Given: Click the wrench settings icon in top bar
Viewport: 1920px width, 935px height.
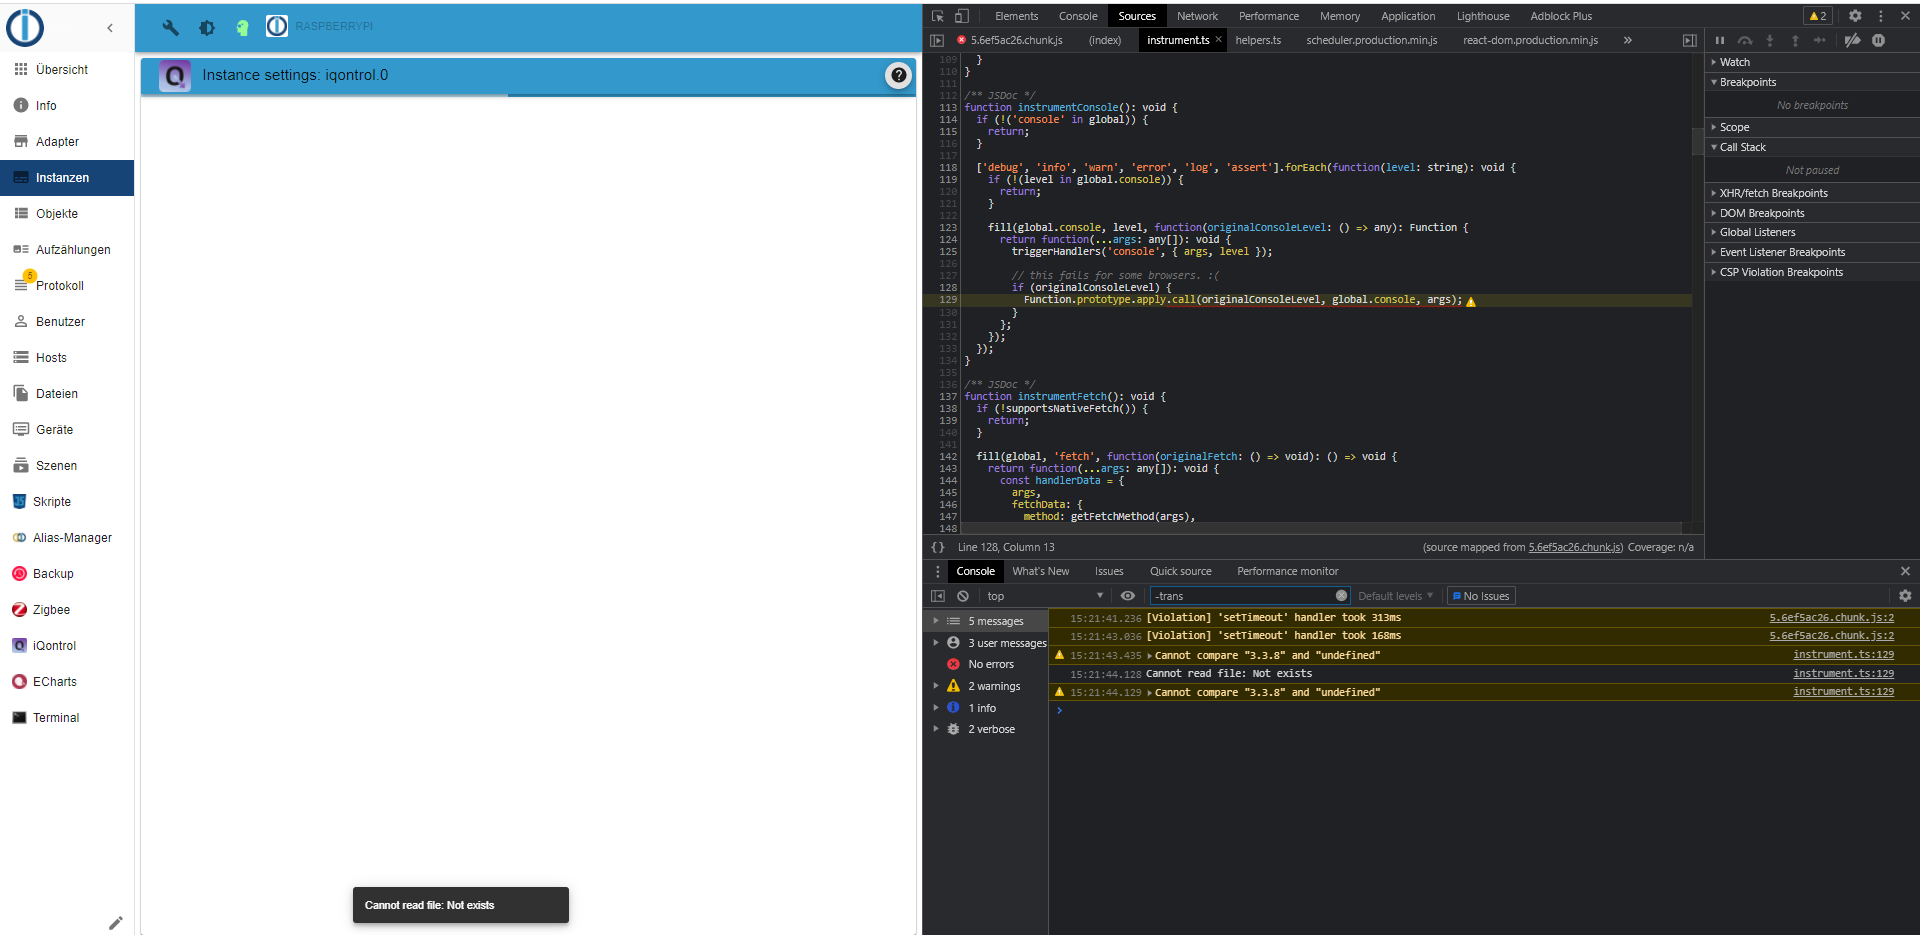Looking at the screenshot, I should (171, 28).
